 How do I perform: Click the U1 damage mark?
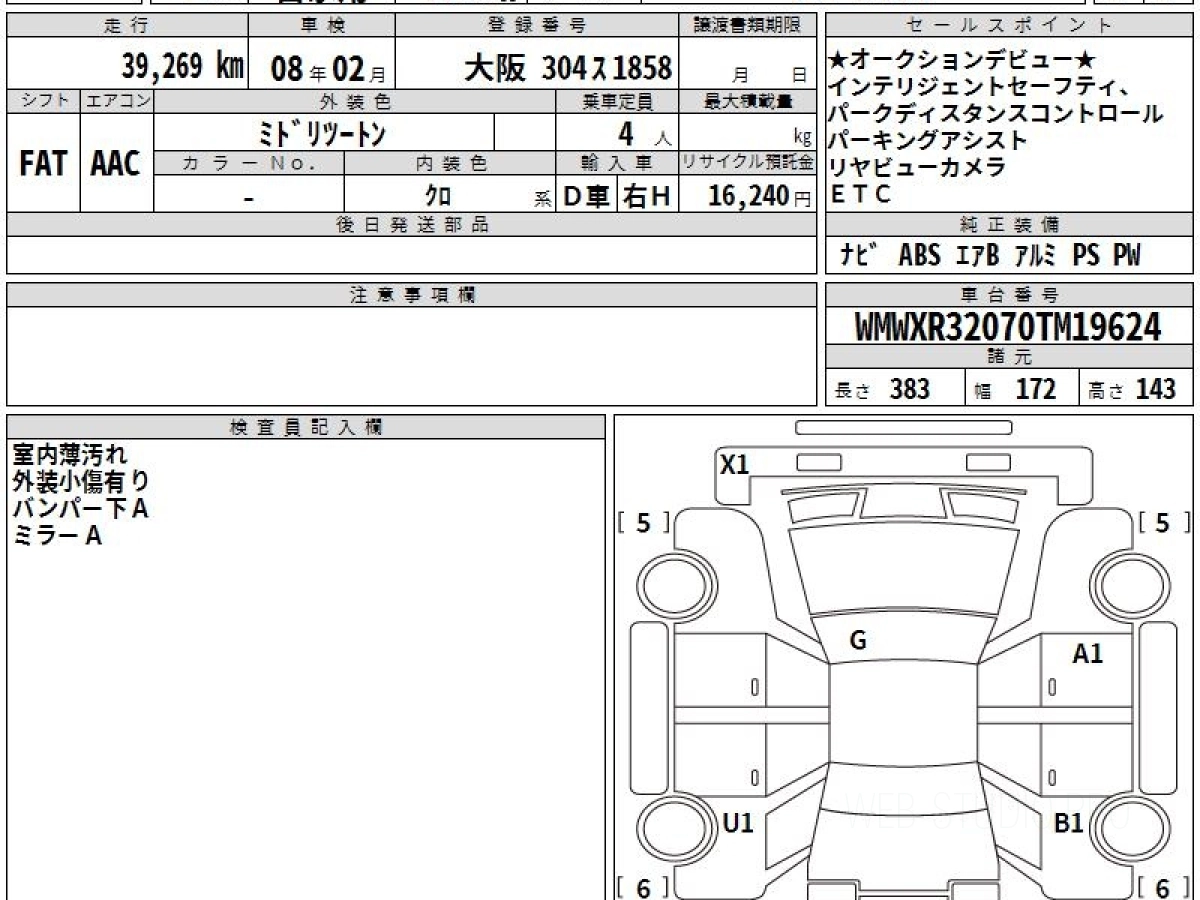[738, 823]
